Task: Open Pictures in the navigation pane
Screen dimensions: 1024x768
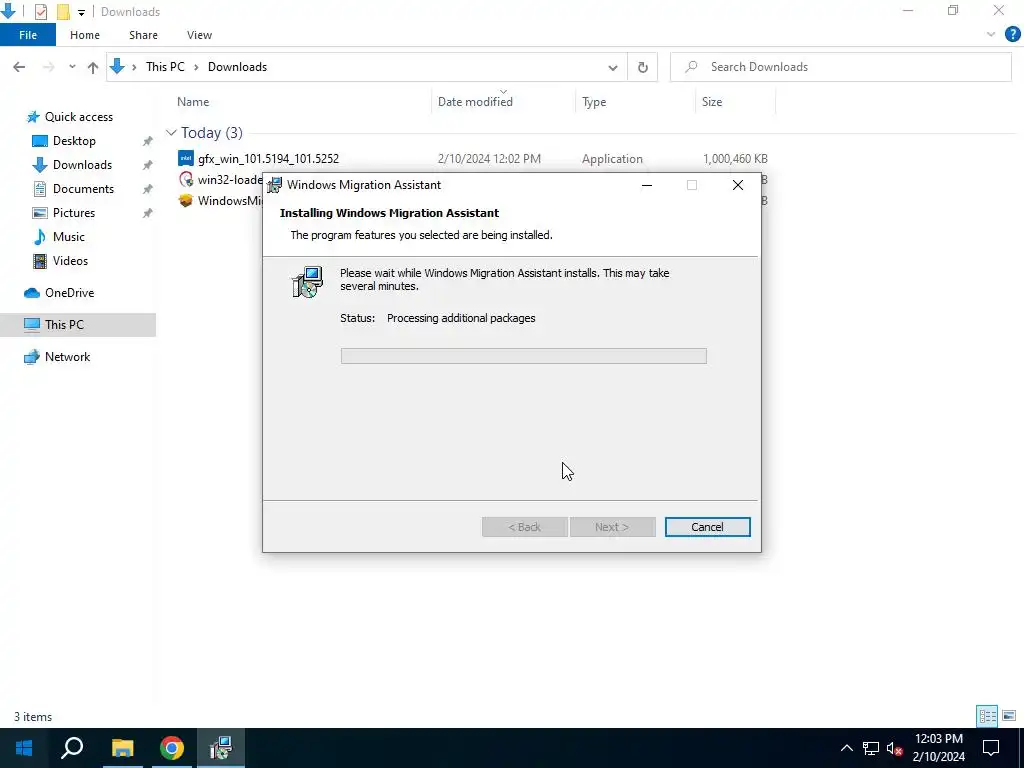Action: [74, 213]
